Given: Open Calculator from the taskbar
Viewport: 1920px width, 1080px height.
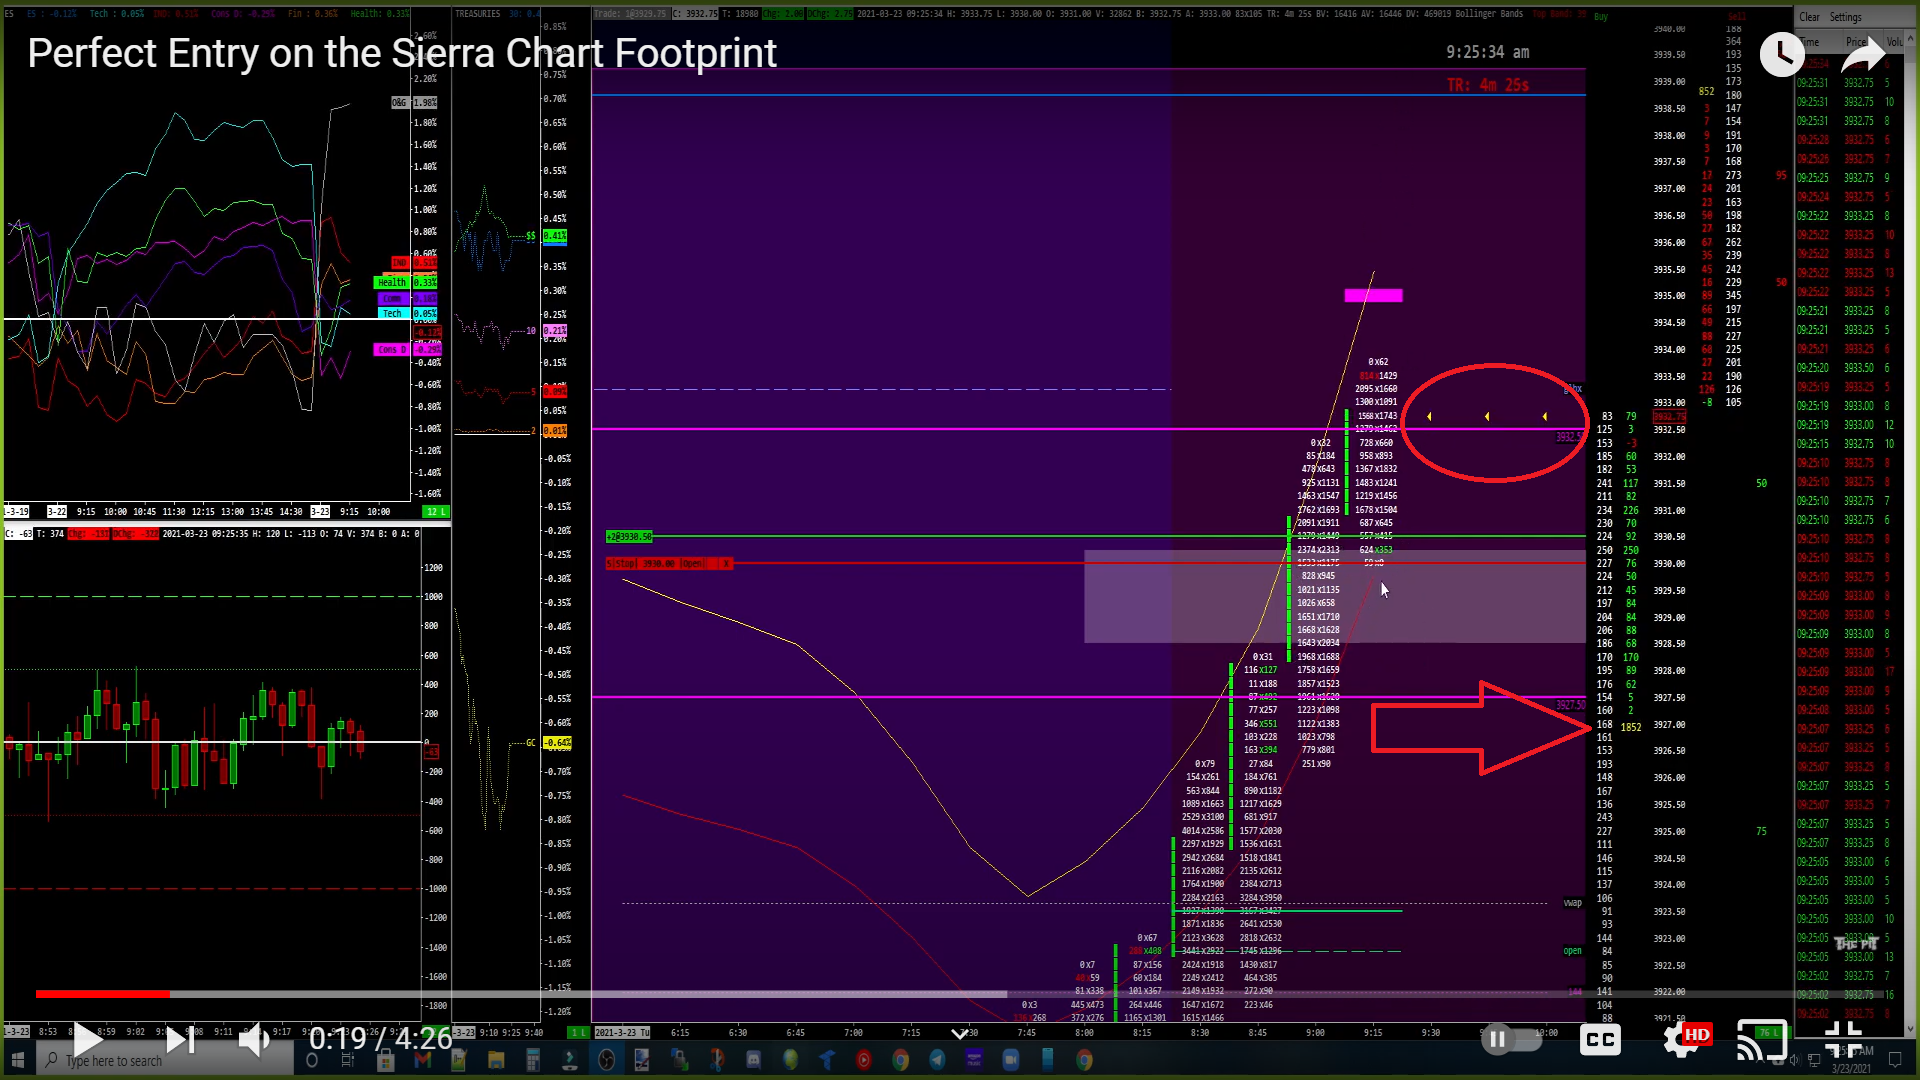Looking at the screenshot, I should pyautogui.click(x=532, y=1060).
